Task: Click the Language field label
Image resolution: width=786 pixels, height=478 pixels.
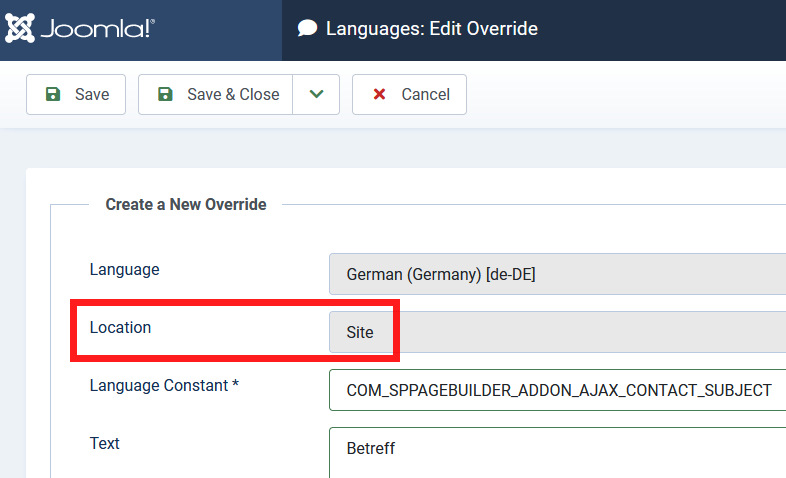Action: [x=124, y=269]
